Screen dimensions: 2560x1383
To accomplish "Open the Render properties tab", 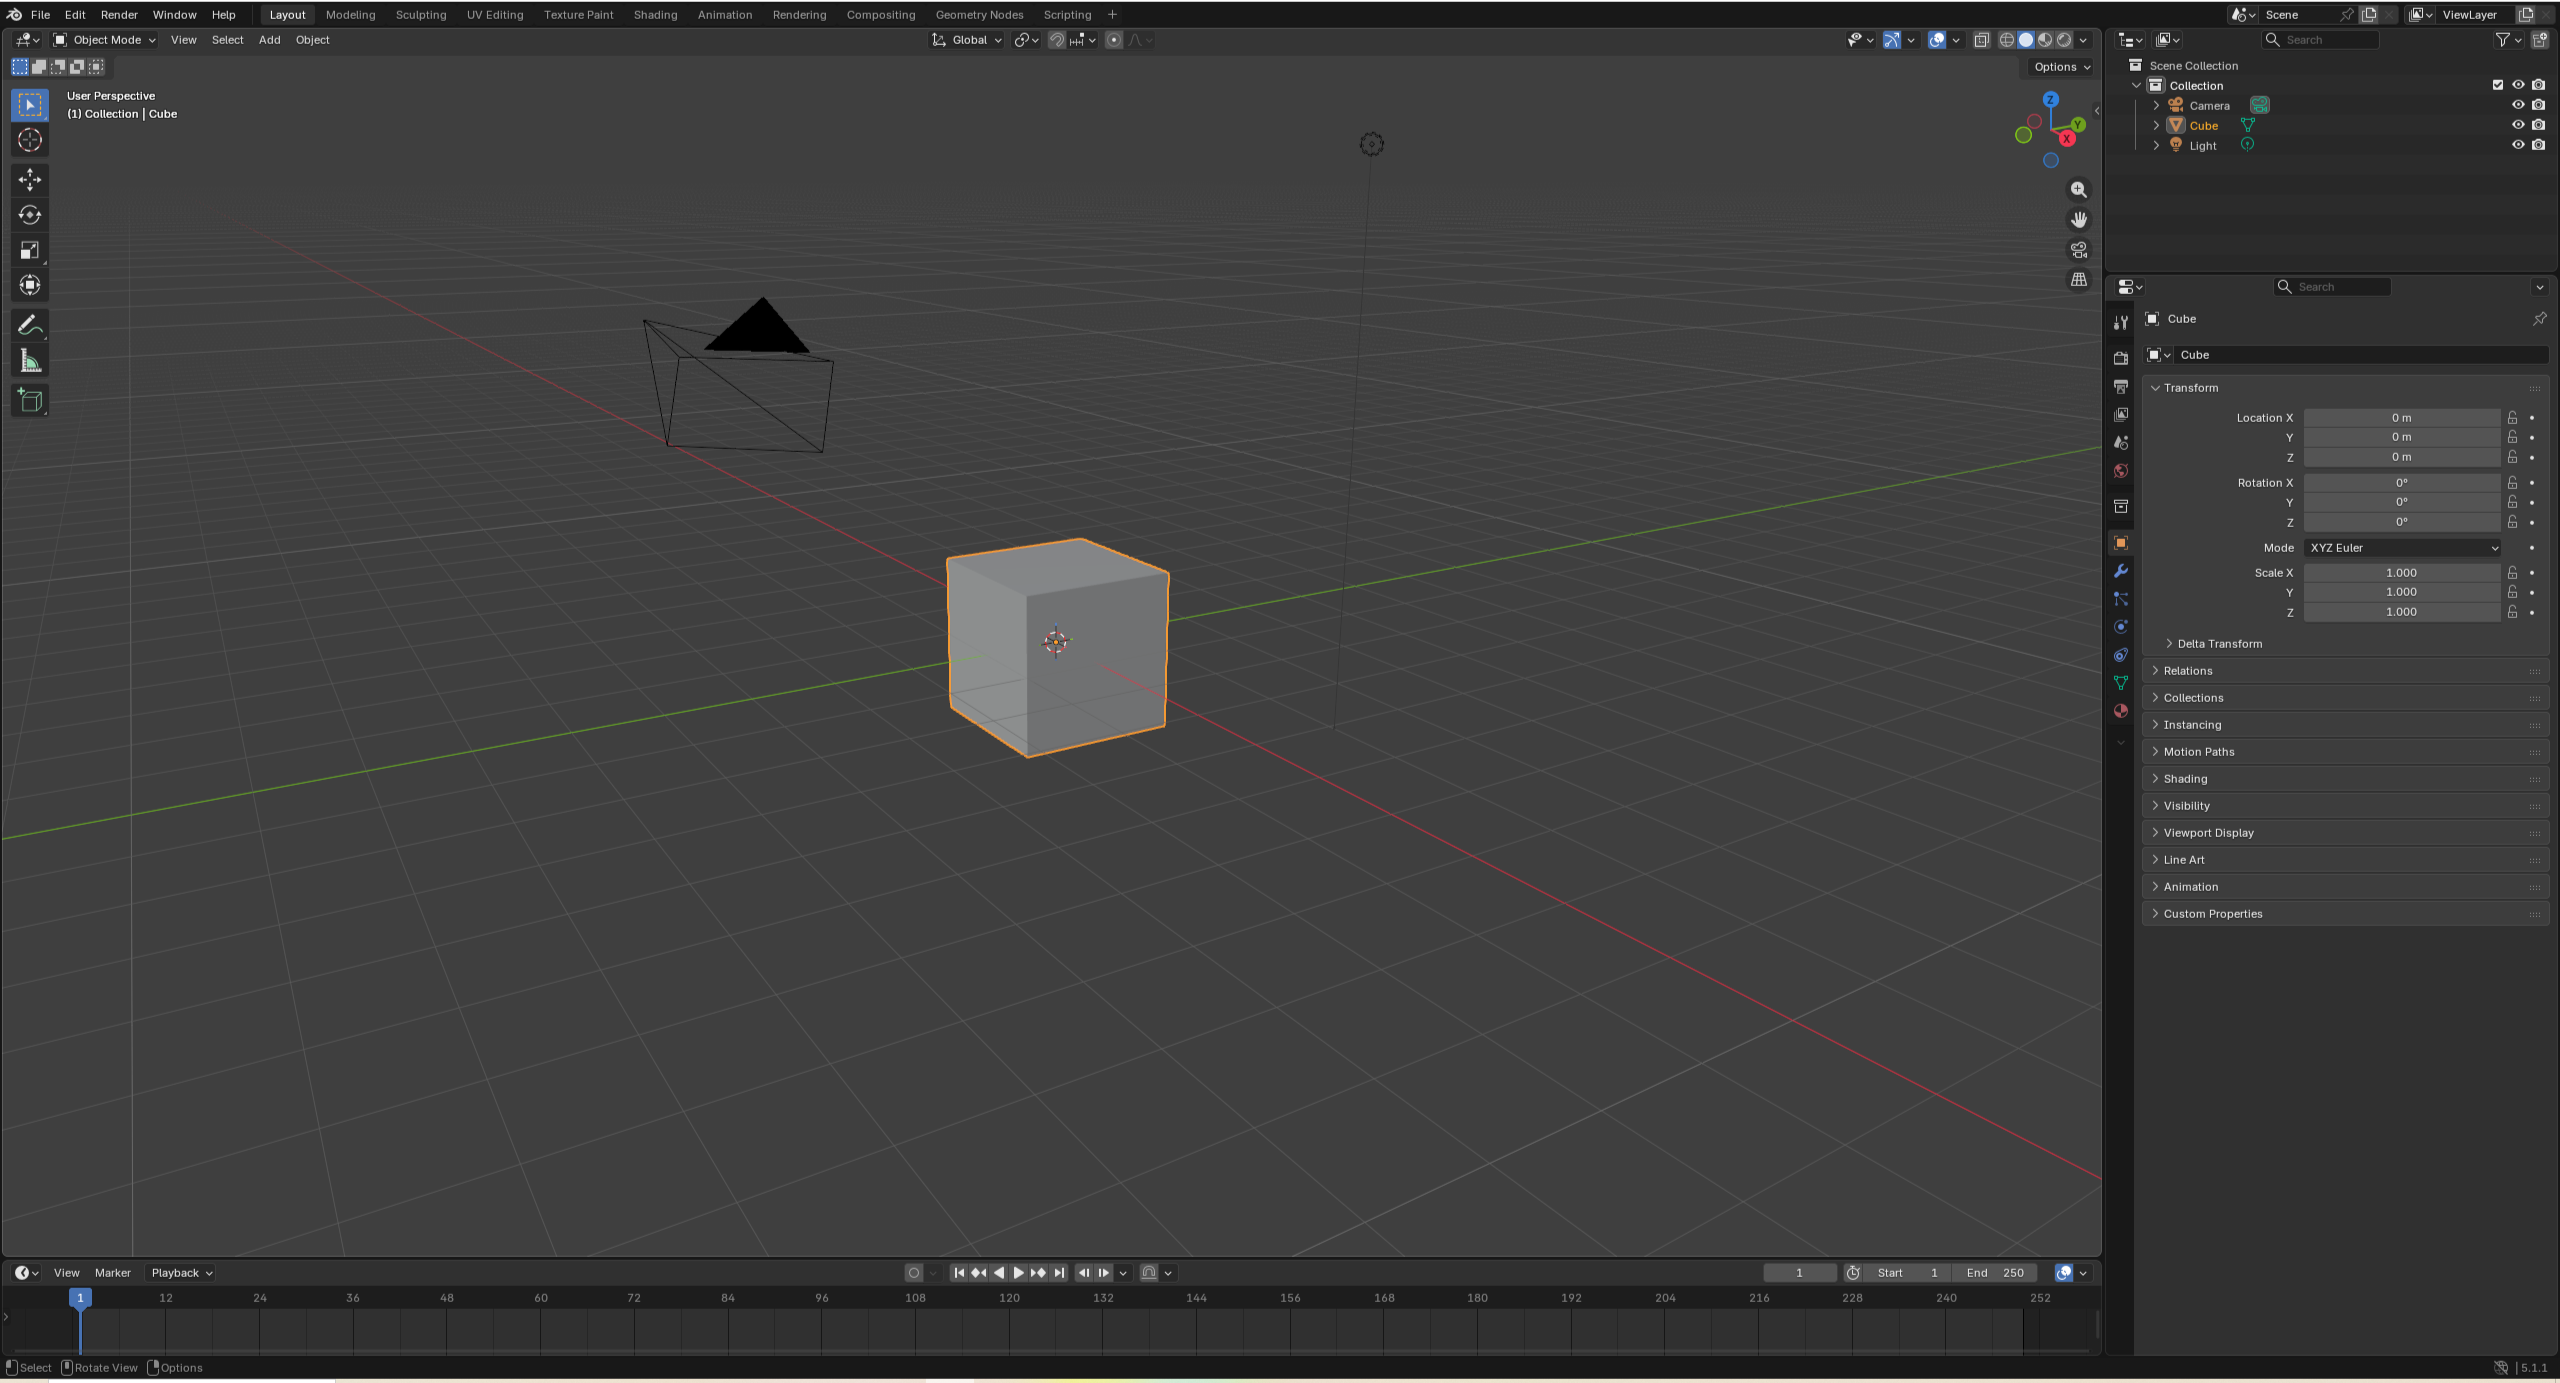I will pyautogui.click(x=2121, y=358).
